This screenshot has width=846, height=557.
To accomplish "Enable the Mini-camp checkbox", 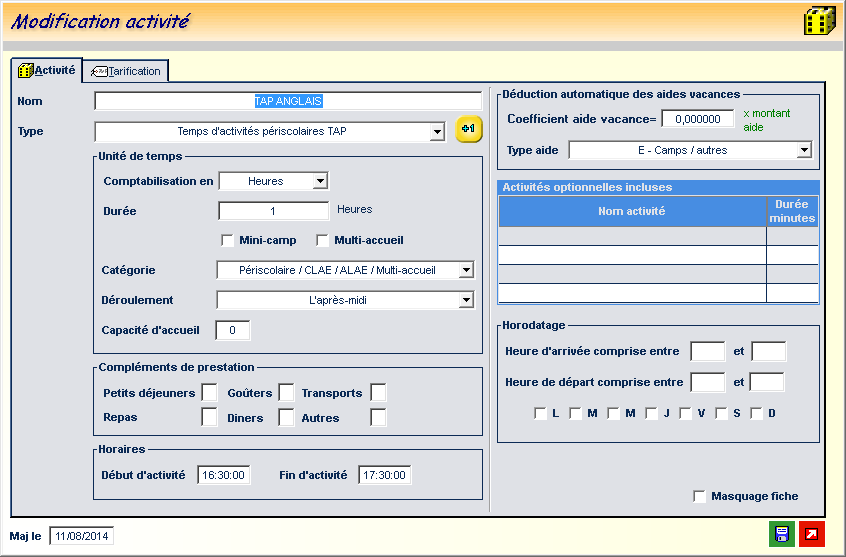I will click(227, 240).
